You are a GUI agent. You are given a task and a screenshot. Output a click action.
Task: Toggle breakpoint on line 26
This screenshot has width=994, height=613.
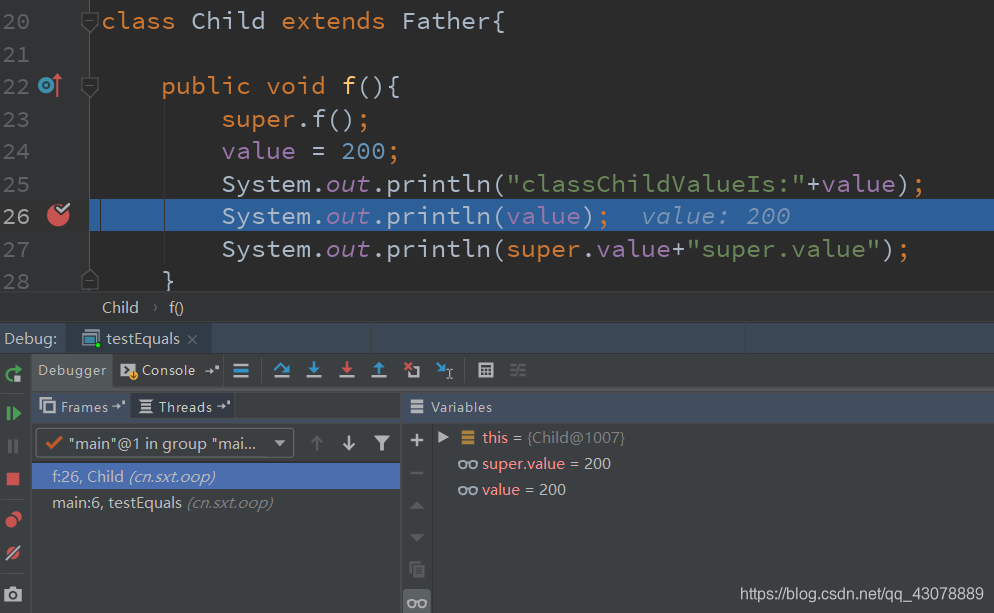coord(58,216)
